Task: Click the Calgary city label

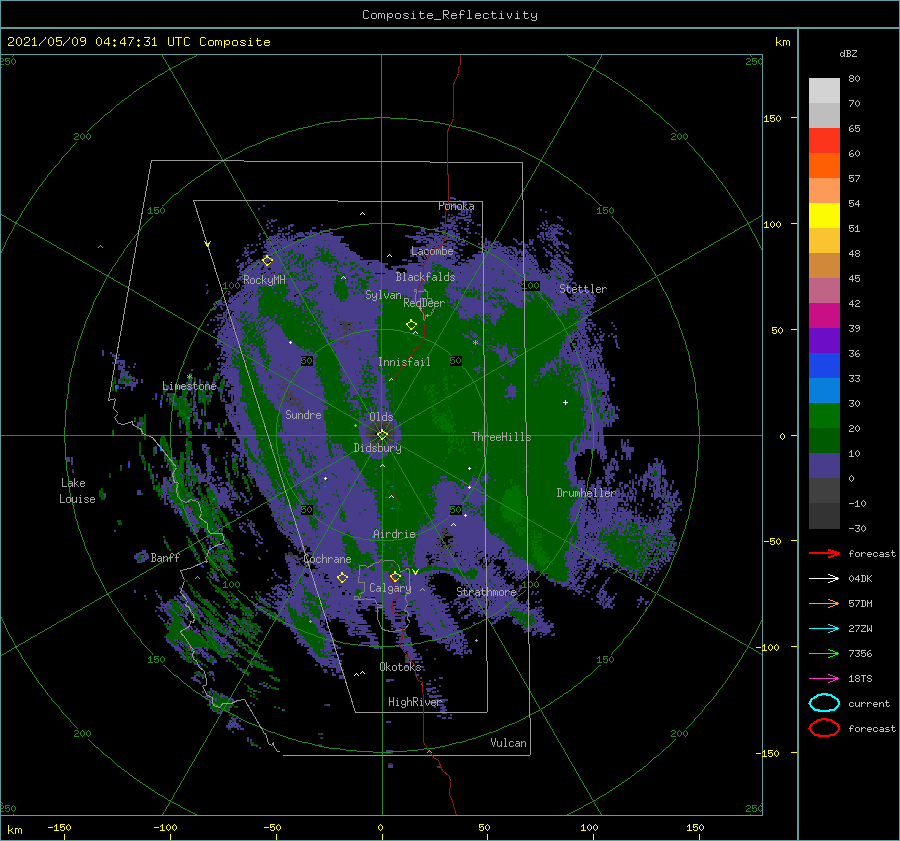Action: pos(390,588)
